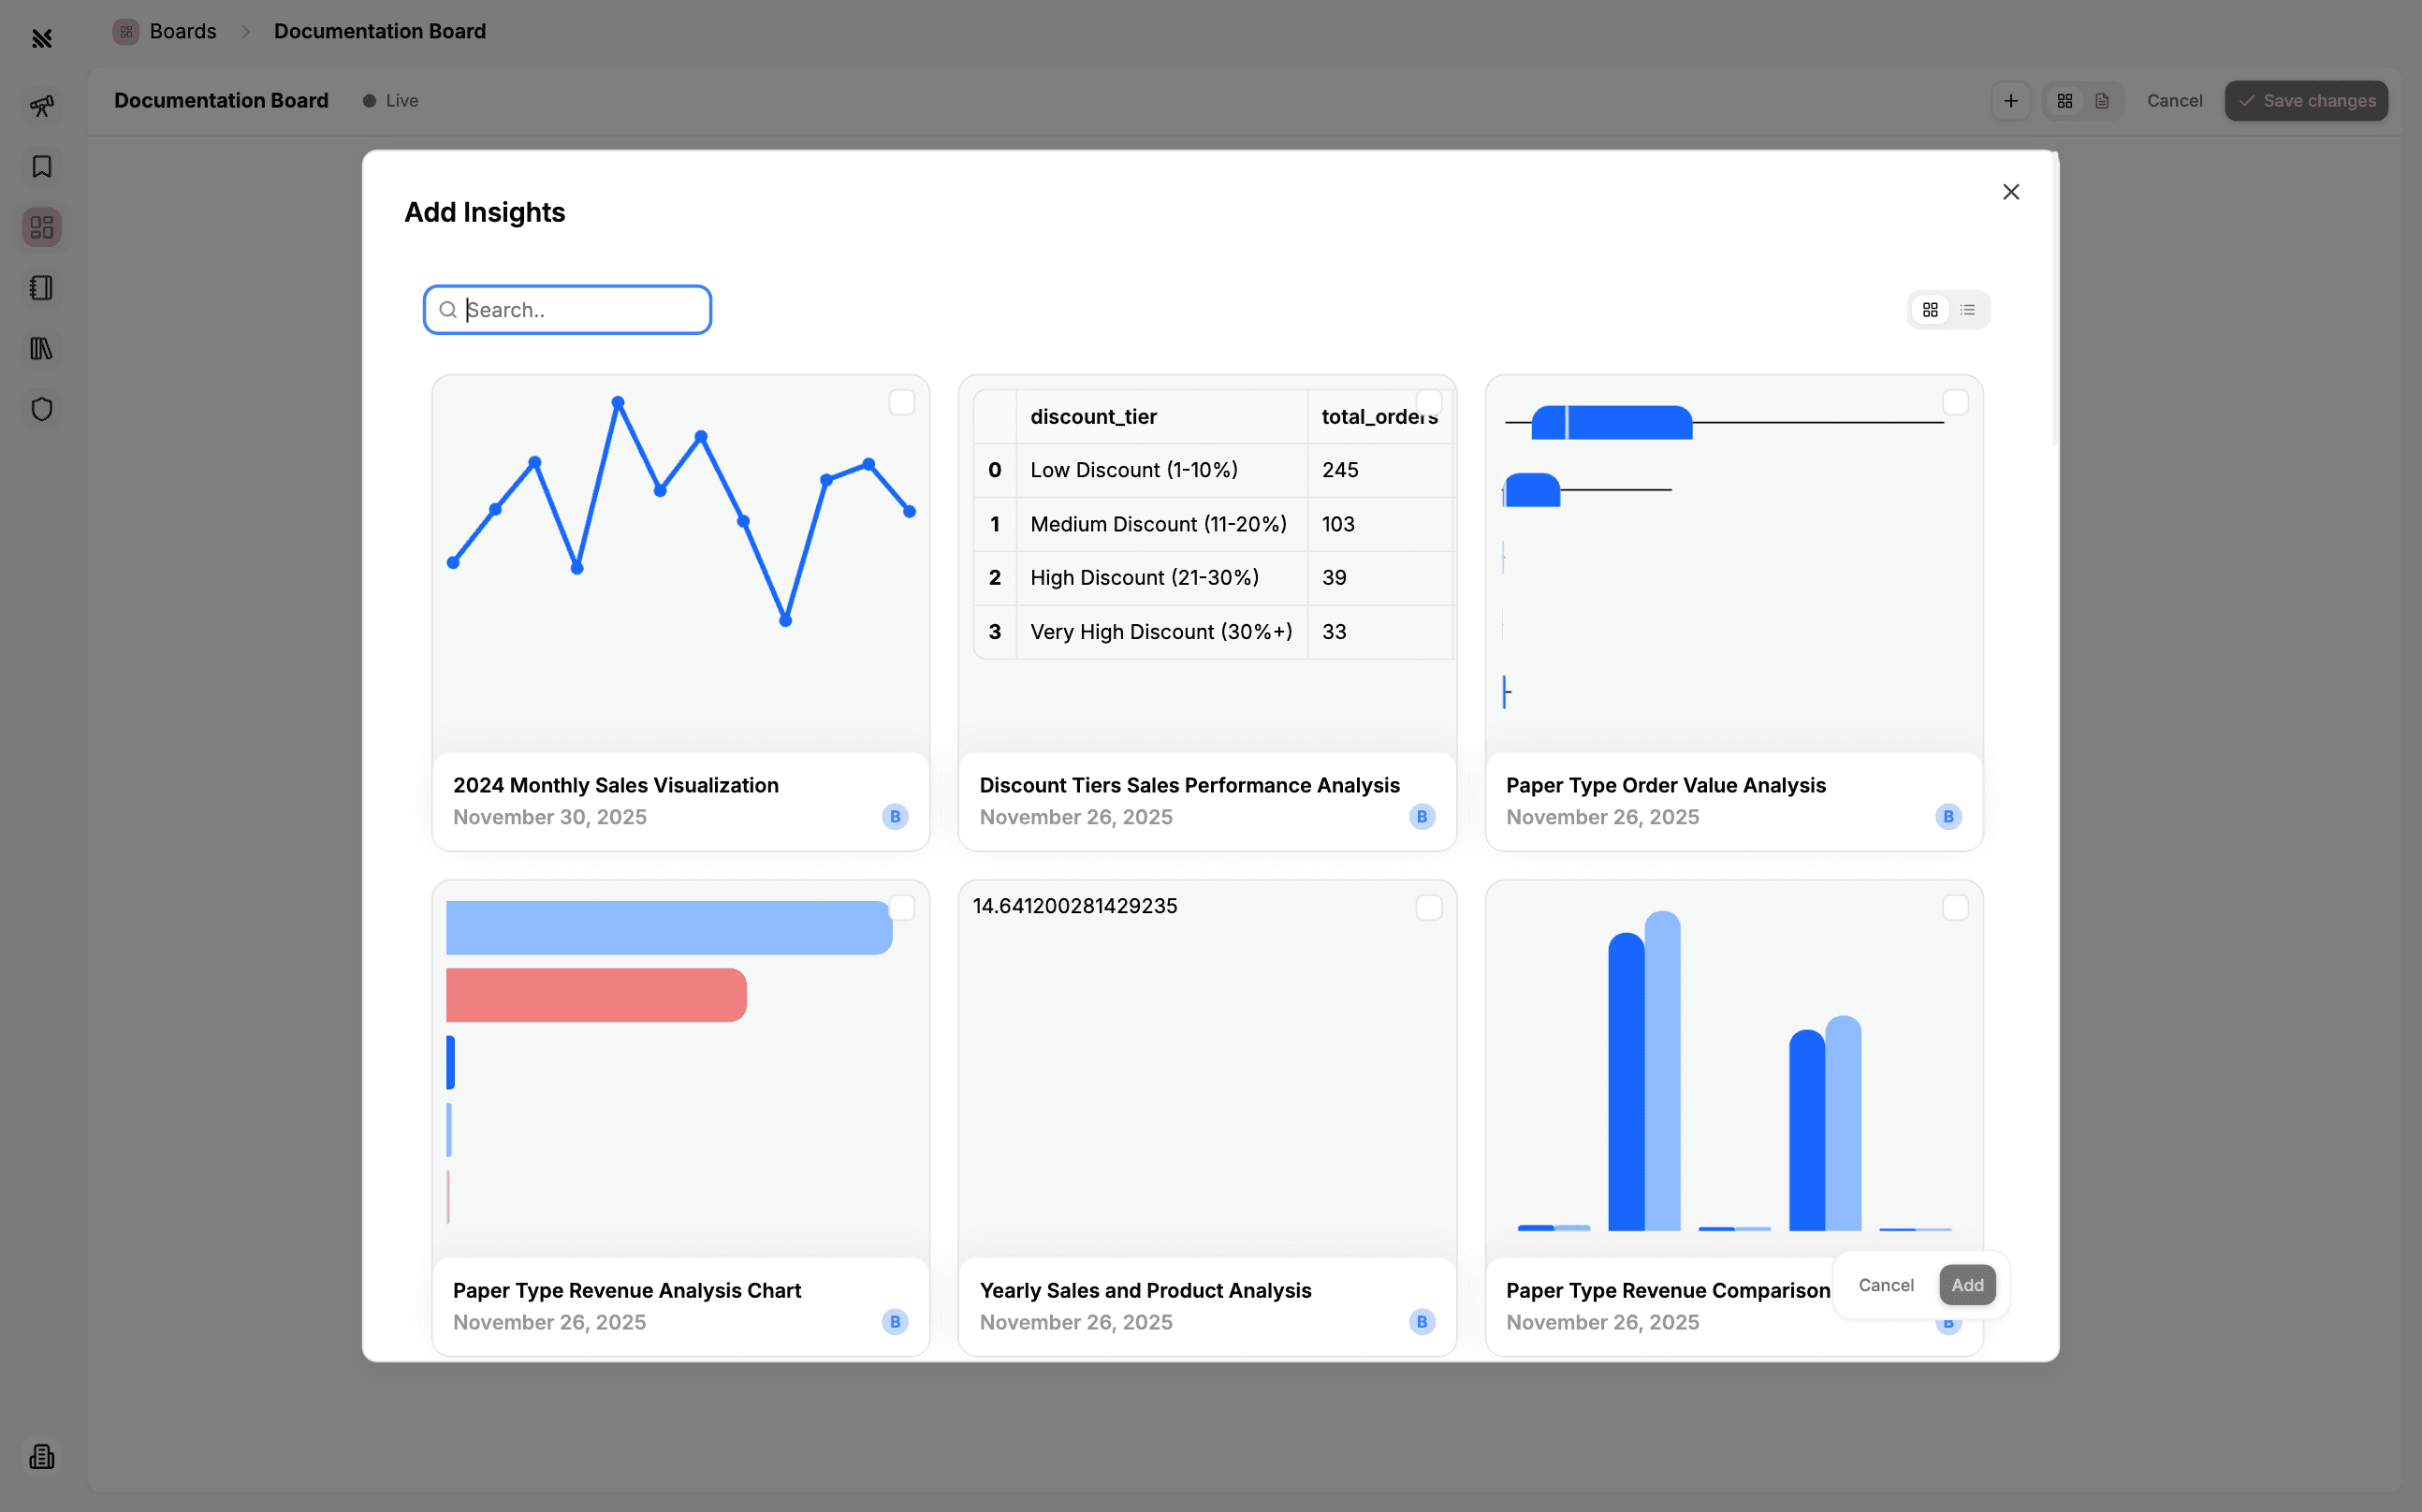The height and width of the screenshot is (1512, 2422).
Task: Switch insights to list view
Action: [x=1968, y=309]
